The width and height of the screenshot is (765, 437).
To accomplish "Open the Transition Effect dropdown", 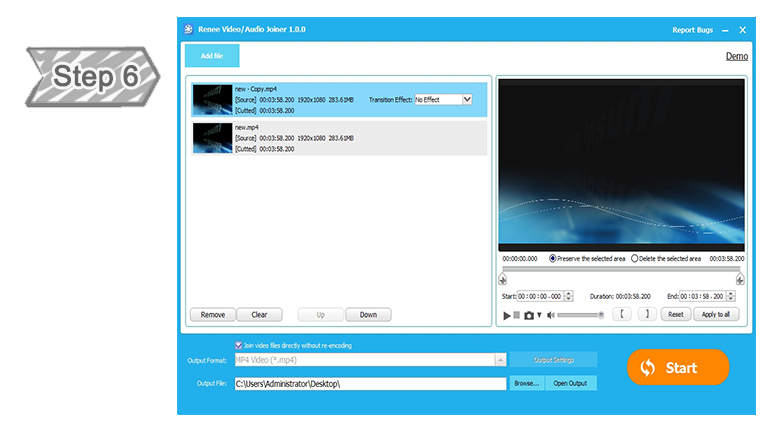I will point(466,100).
